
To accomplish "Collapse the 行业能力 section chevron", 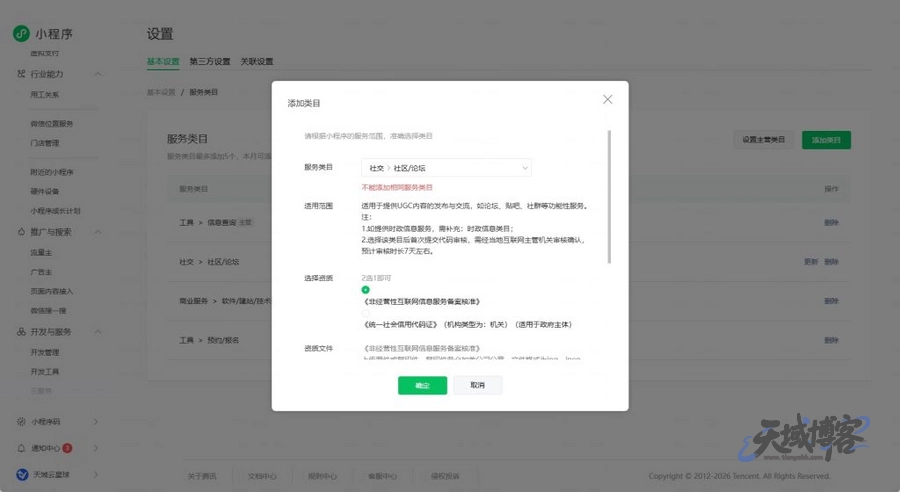I will [x=98, y=74].
